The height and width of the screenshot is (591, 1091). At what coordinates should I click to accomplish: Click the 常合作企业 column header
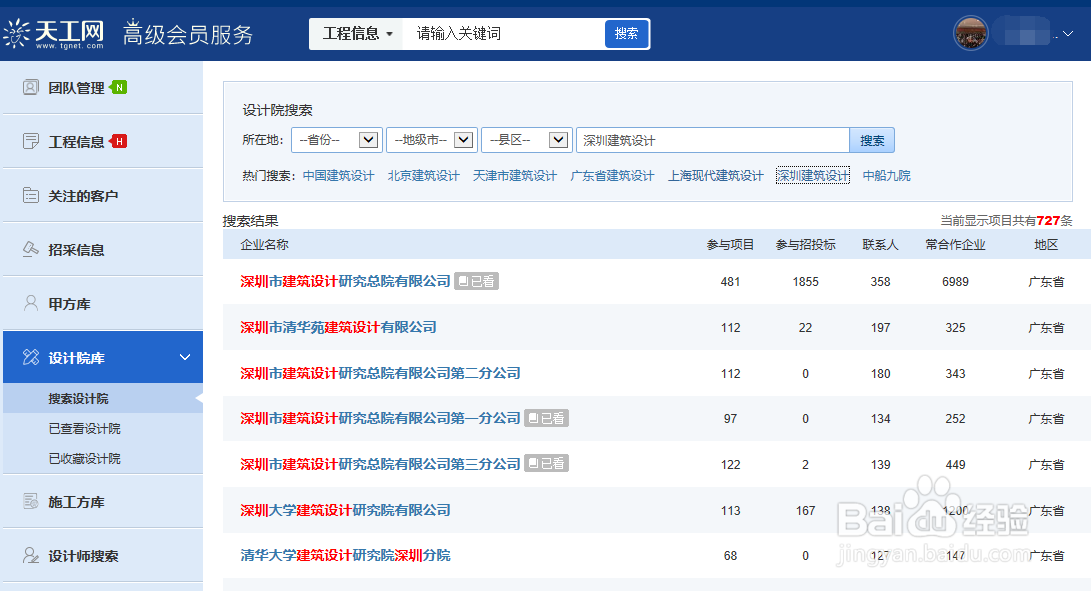tap(955, 244)
